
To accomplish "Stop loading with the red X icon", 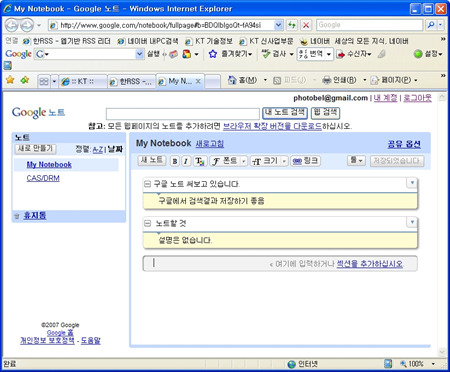I will [x=306, y=25].
